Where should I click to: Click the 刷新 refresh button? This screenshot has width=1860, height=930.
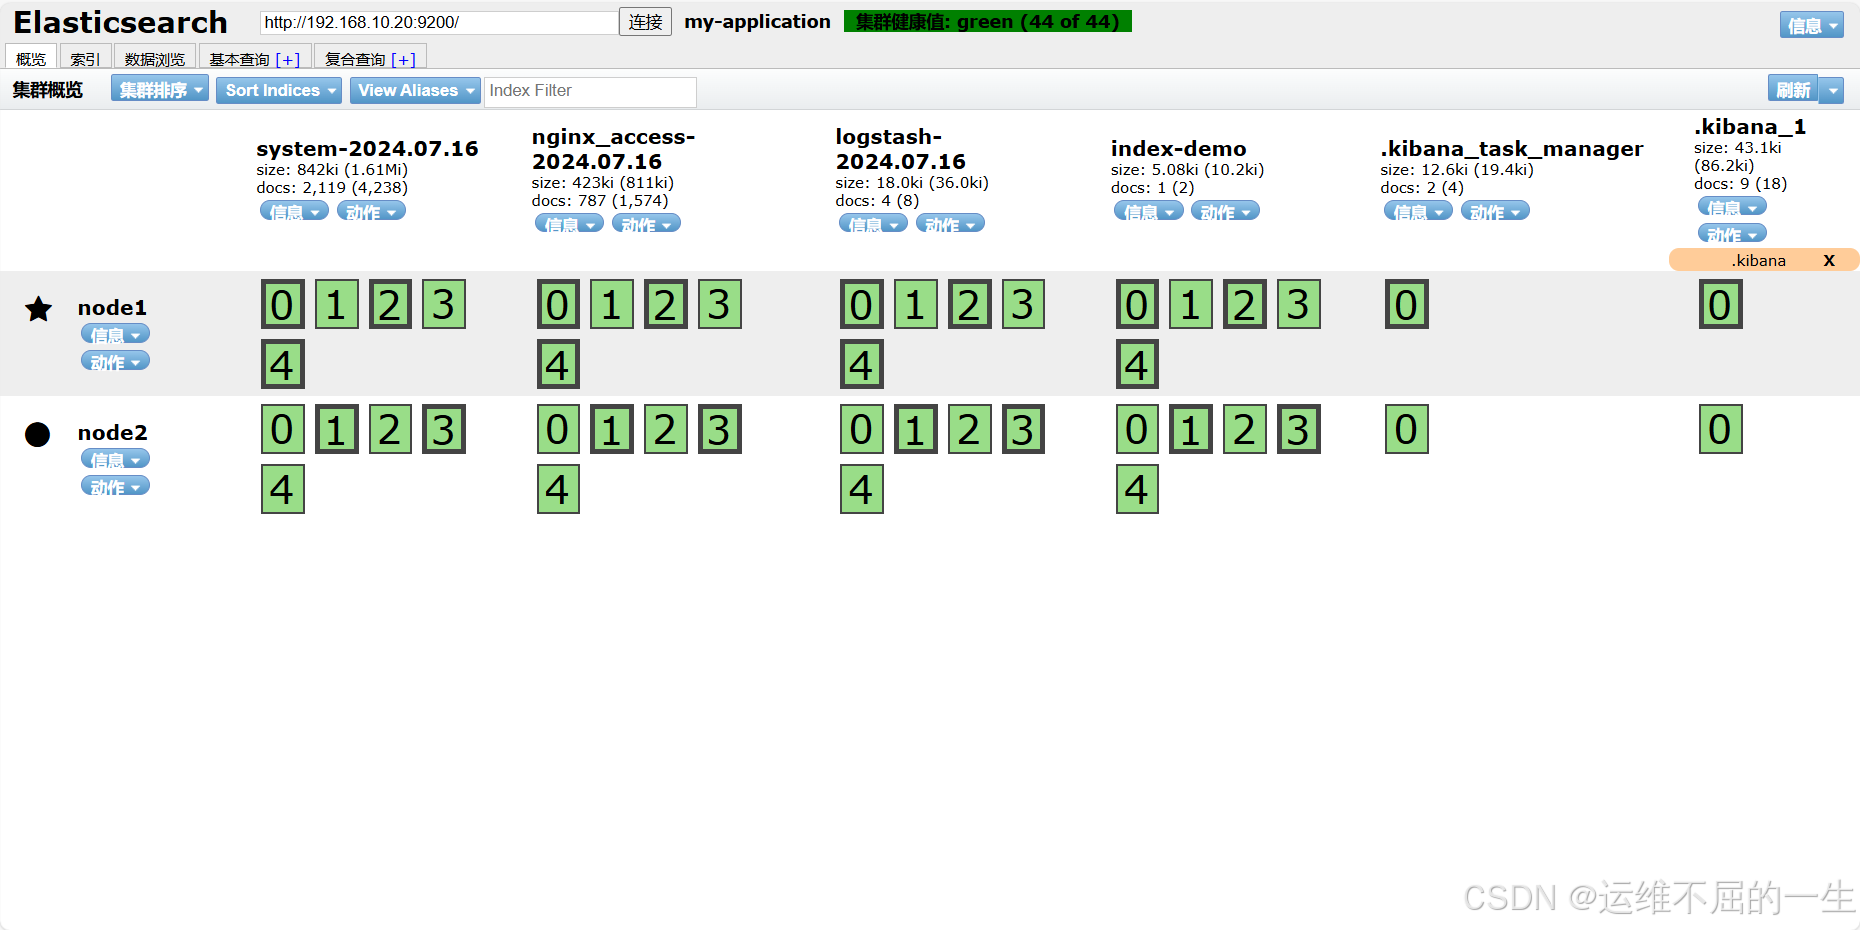coord(1793,90)
